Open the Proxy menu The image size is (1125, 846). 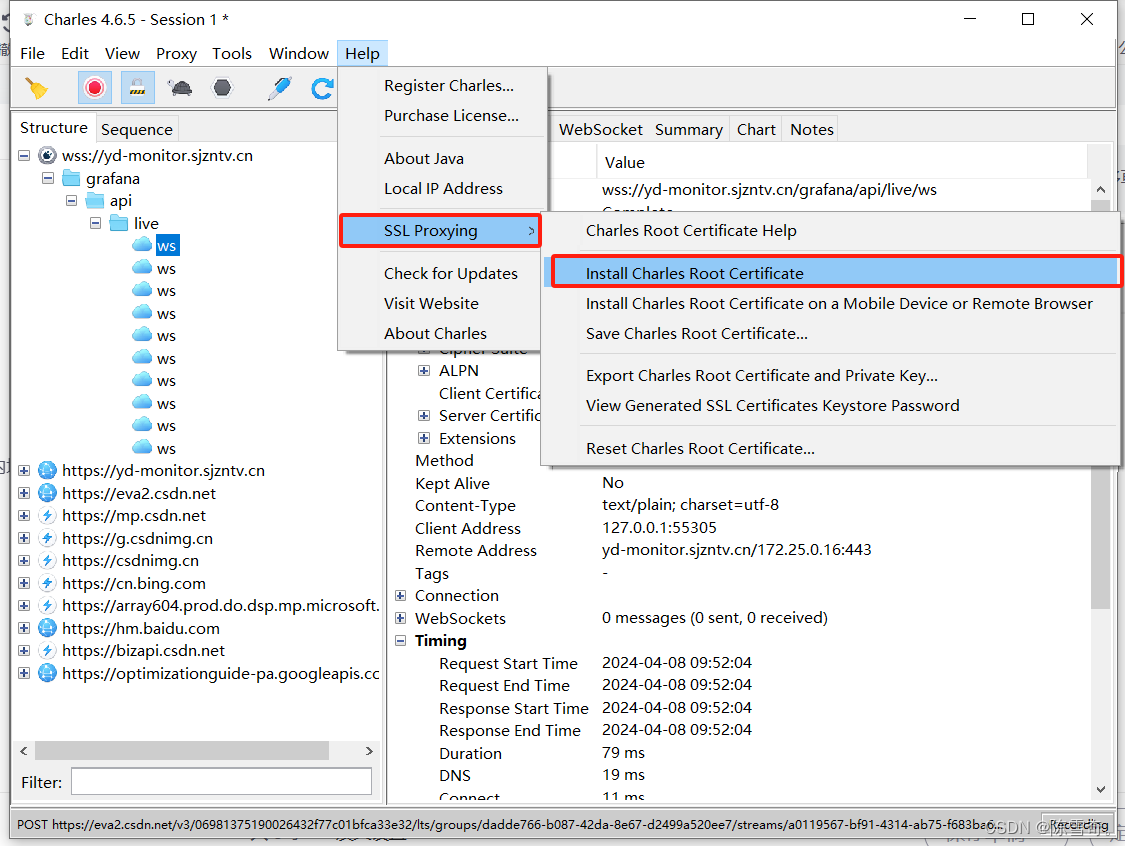[176, 54]
